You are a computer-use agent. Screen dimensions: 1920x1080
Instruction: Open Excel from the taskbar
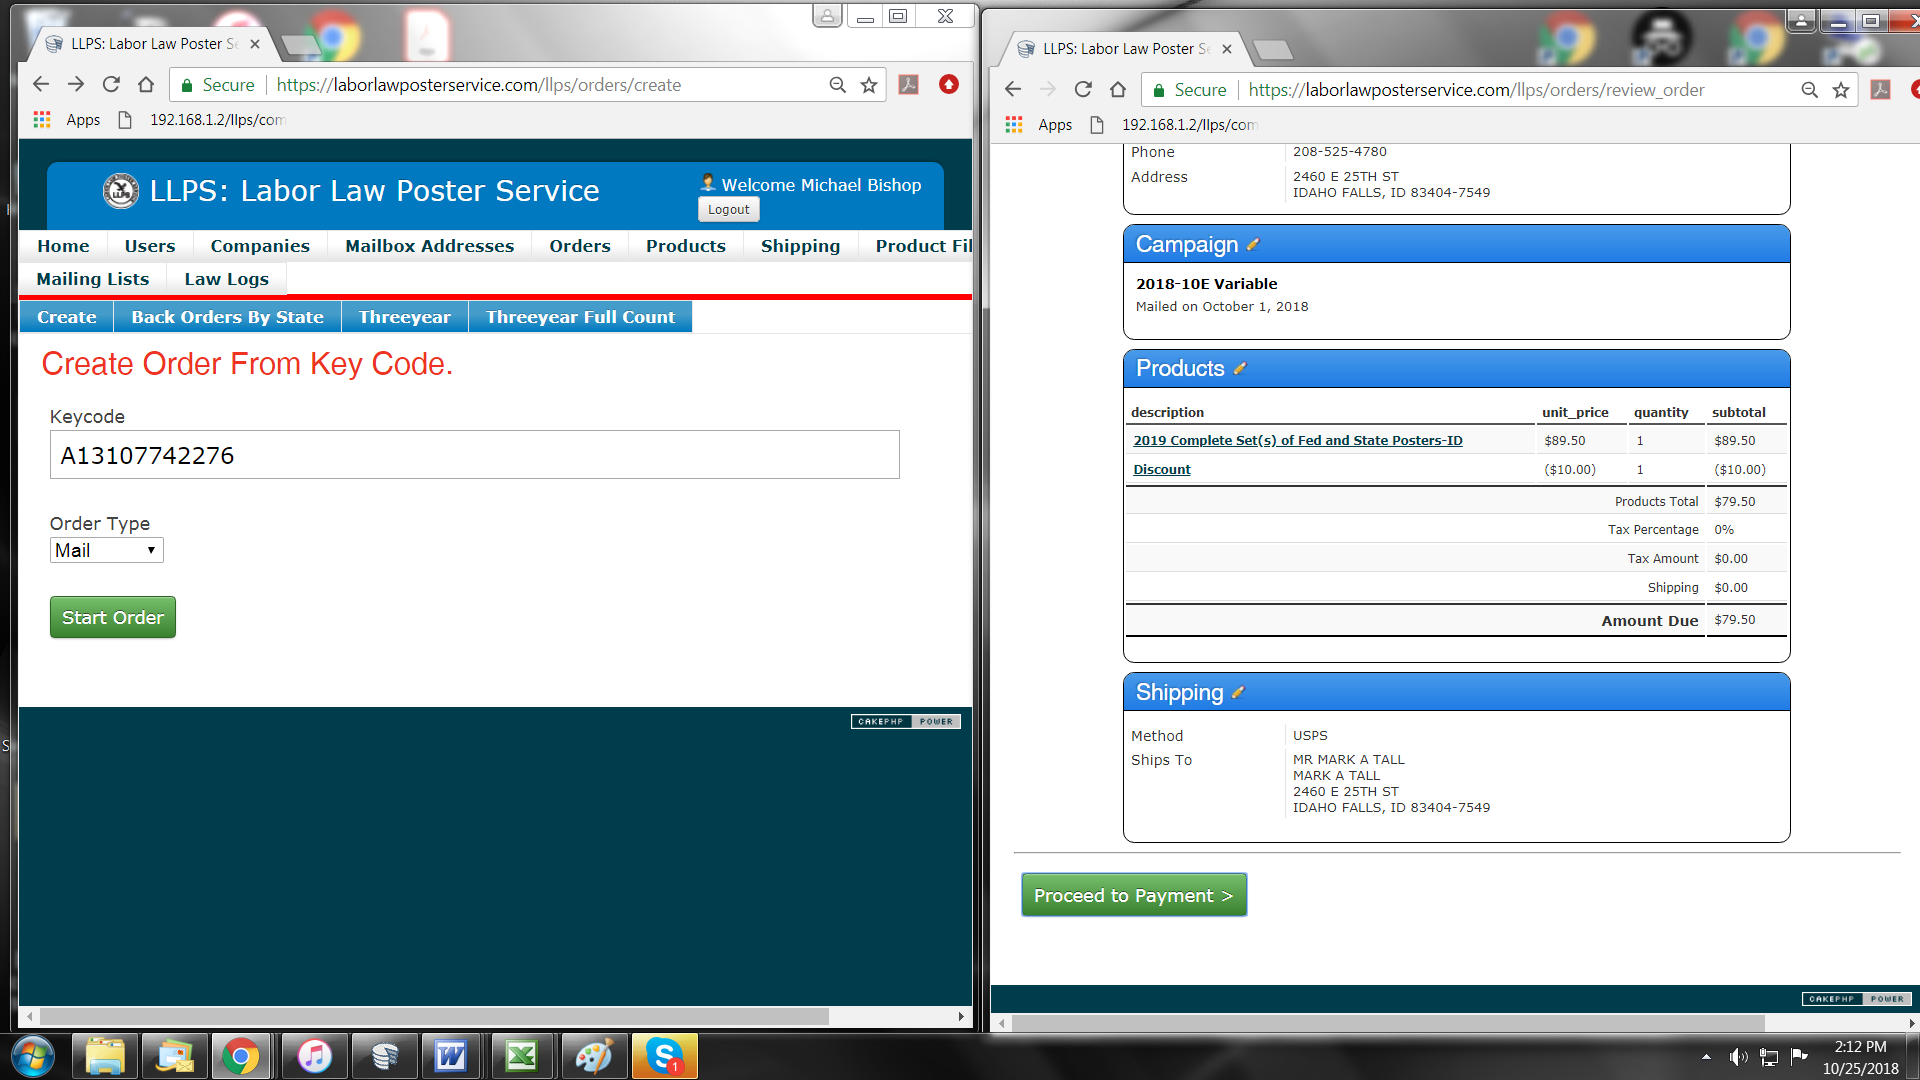click(522, 1056)
